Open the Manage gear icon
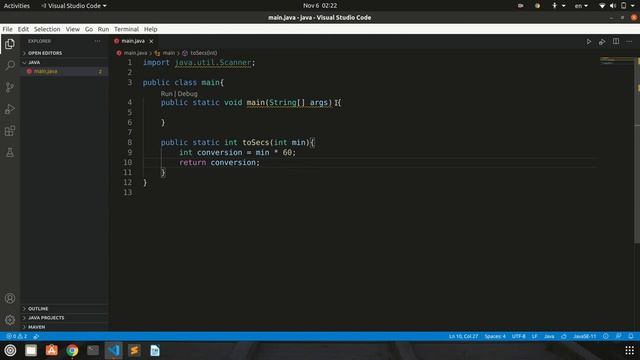This screenshot has width=640, height=360. [10, 320]
